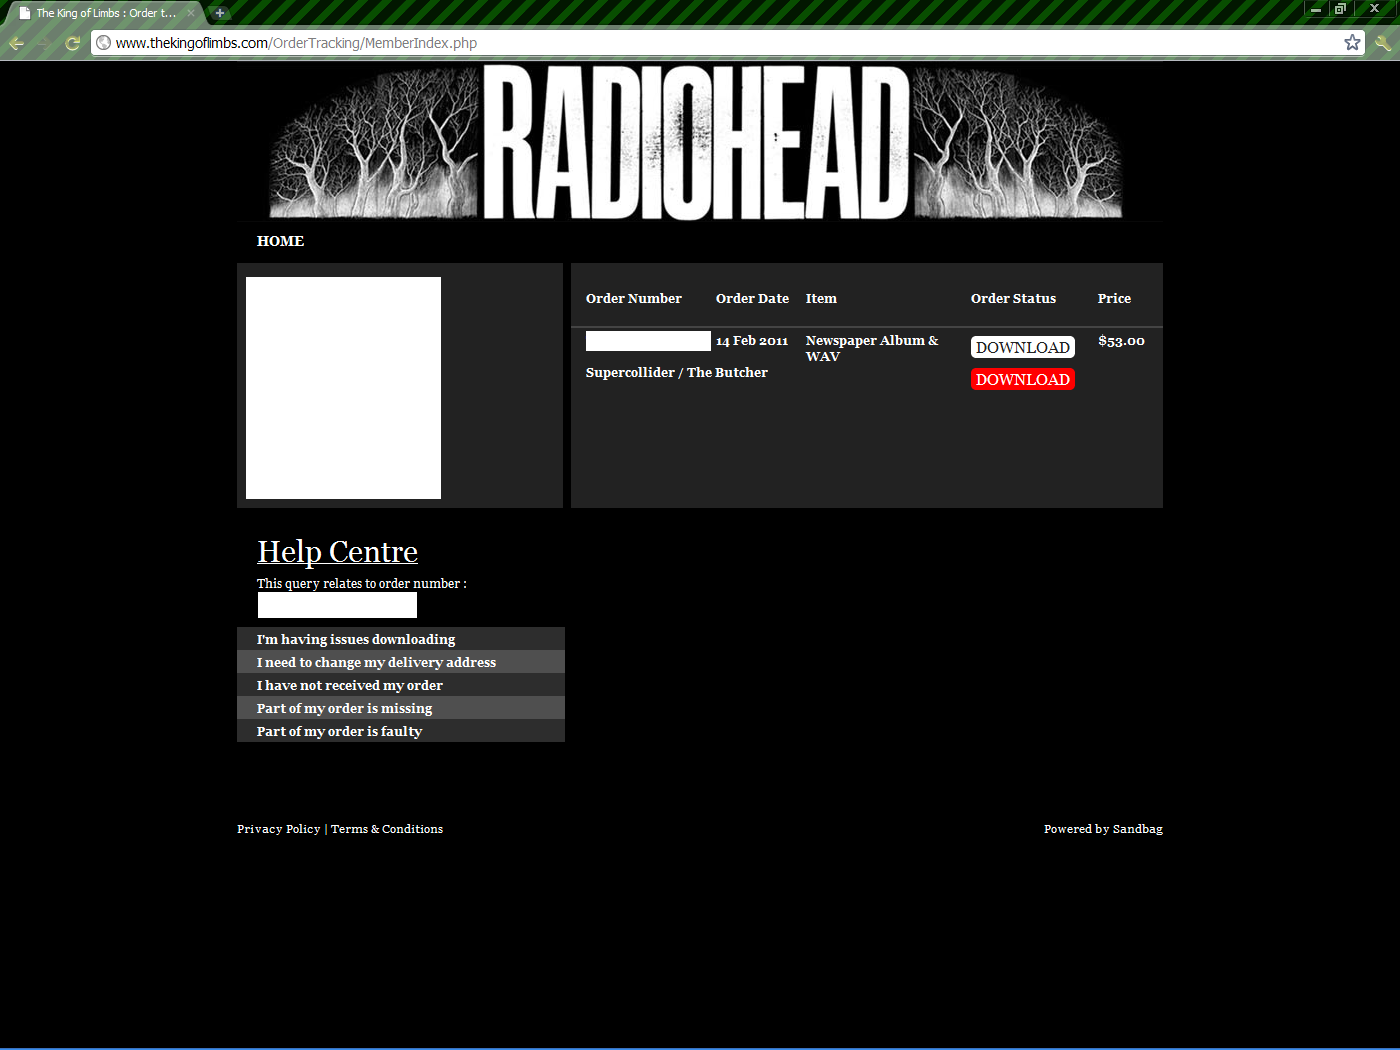Image resolution: width=1400 pixels, height=1050 pixels.
Task: Reload the page with refresh icon
Action: click(72, 43)
